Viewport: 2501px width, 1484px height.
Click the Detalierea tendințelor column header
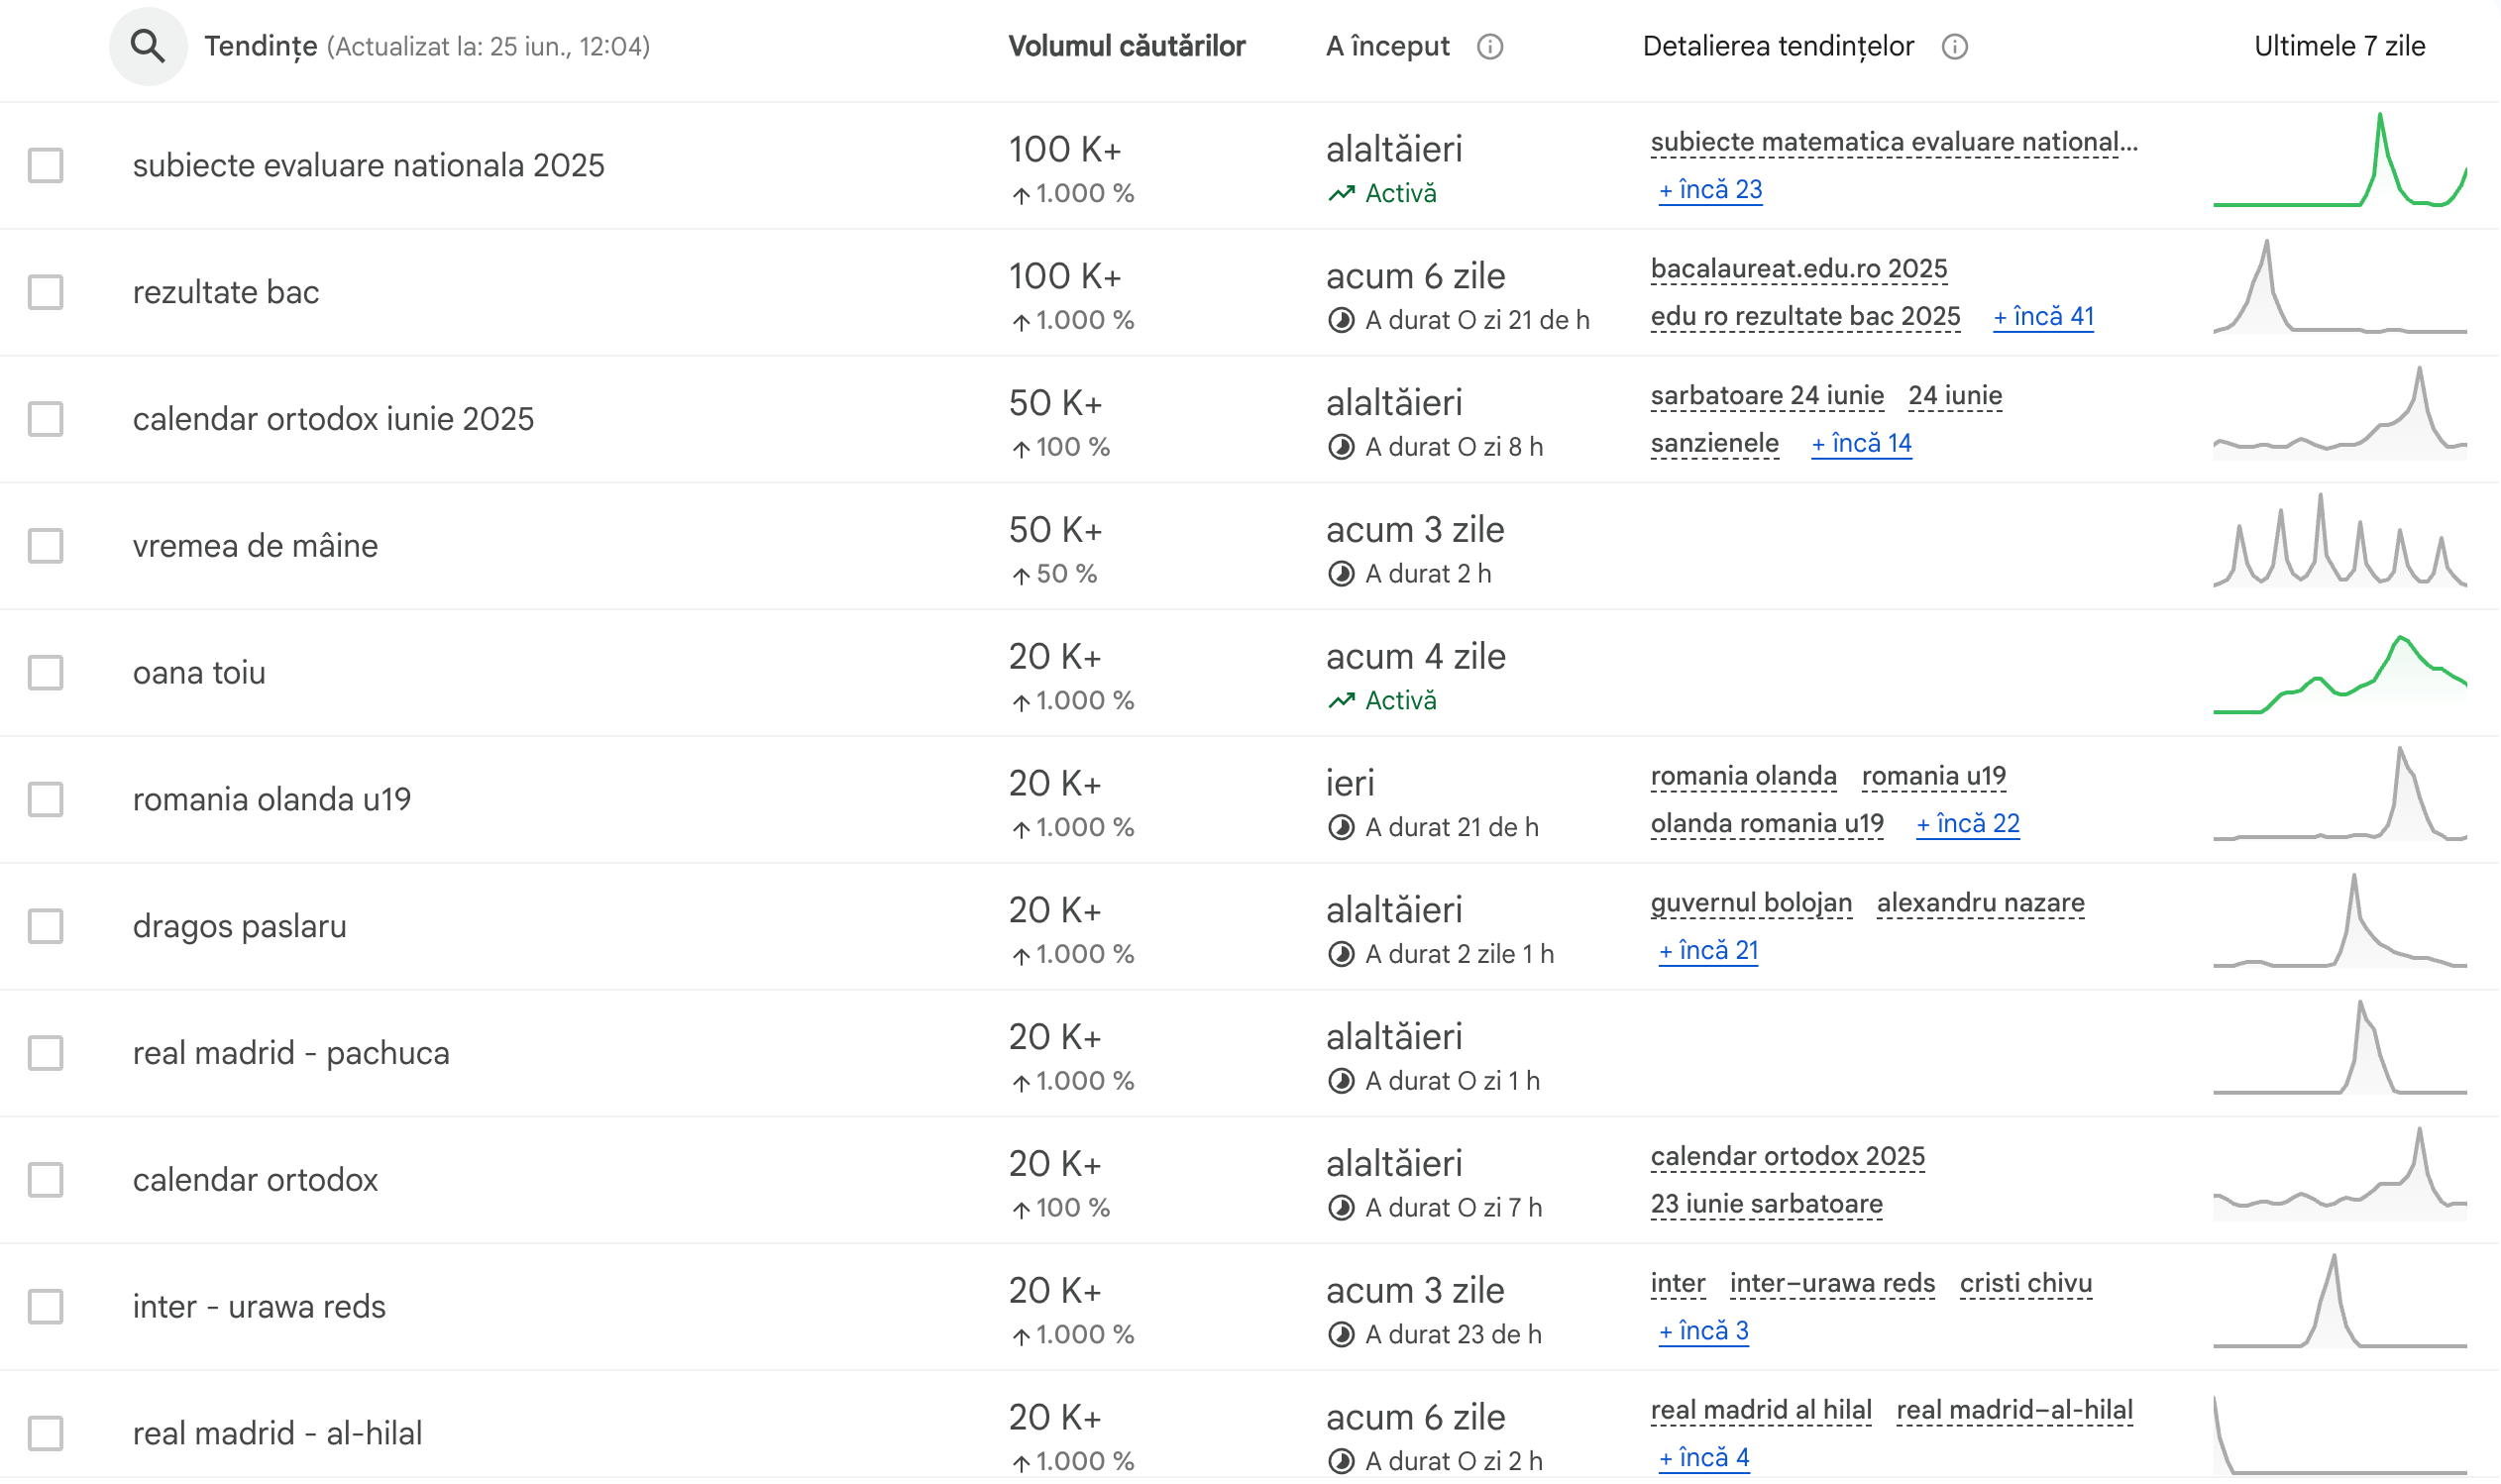pos(1778,46)
